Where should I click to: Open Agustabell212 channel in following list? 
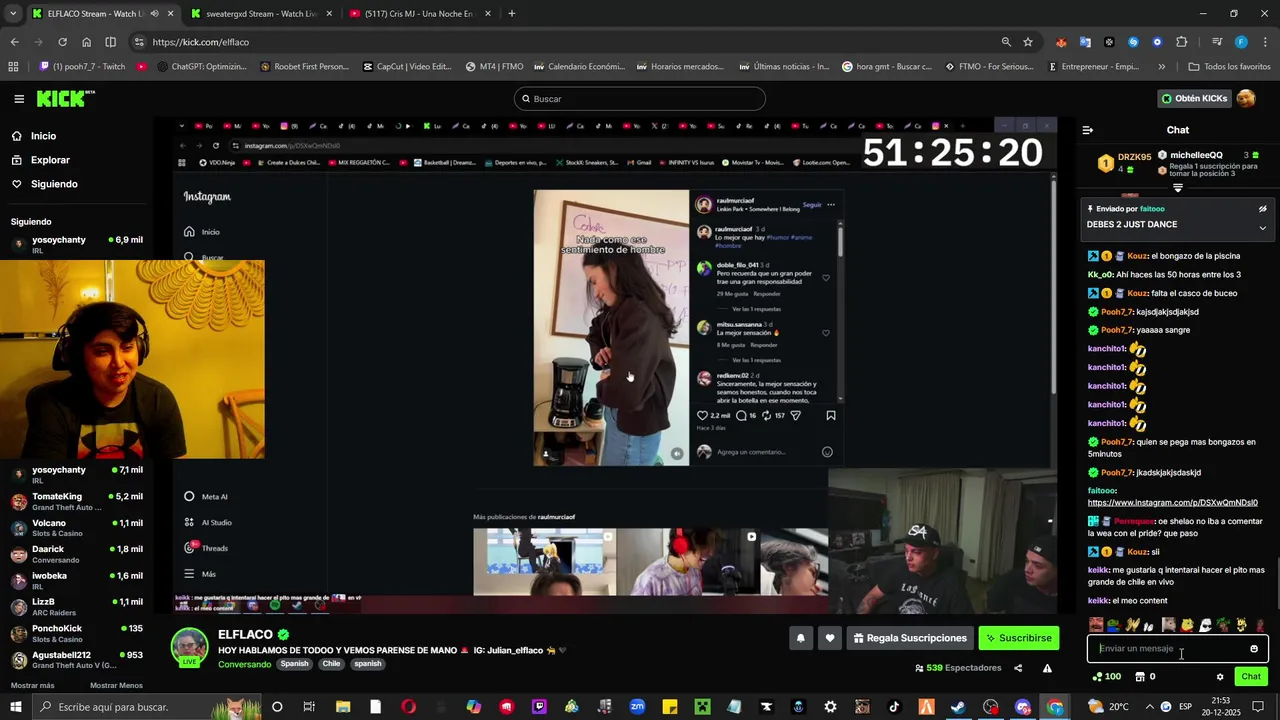tap(76, 660)
